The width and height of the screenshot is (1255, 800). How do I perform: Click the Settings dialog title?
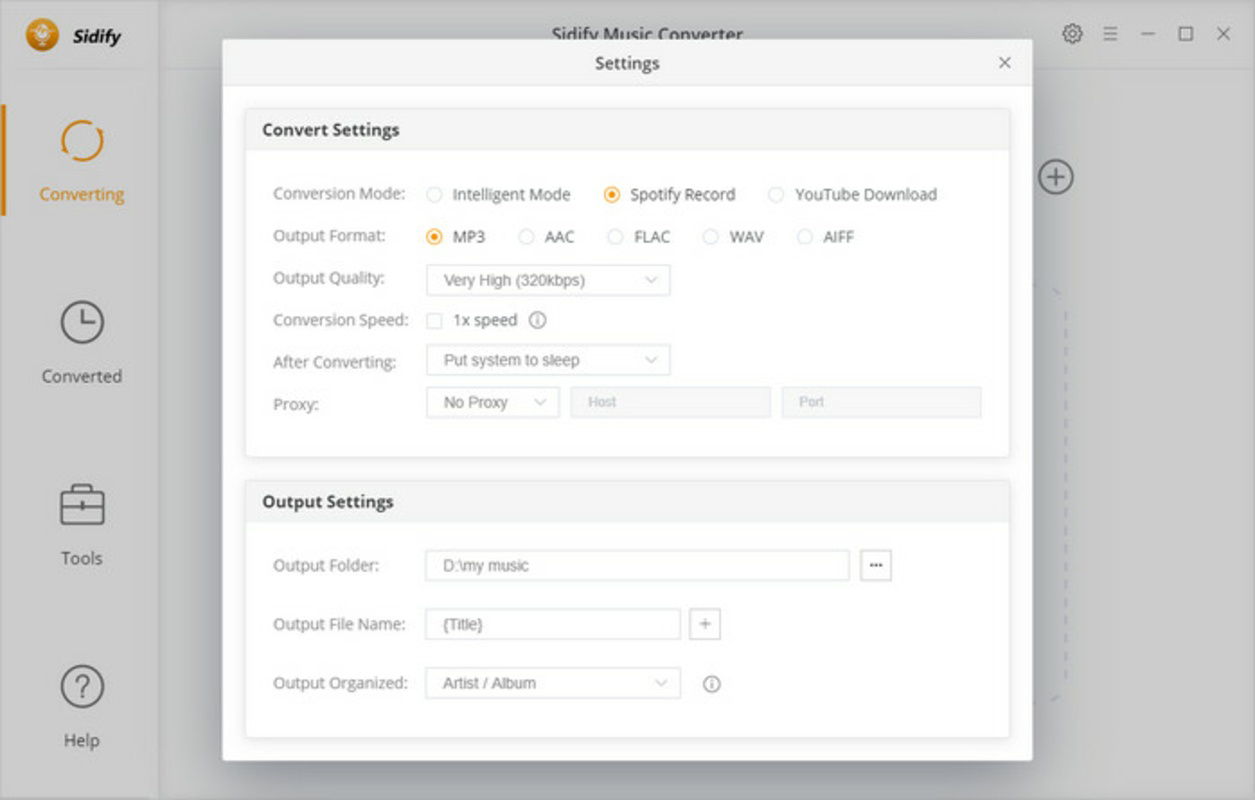[x=627, y=63]
